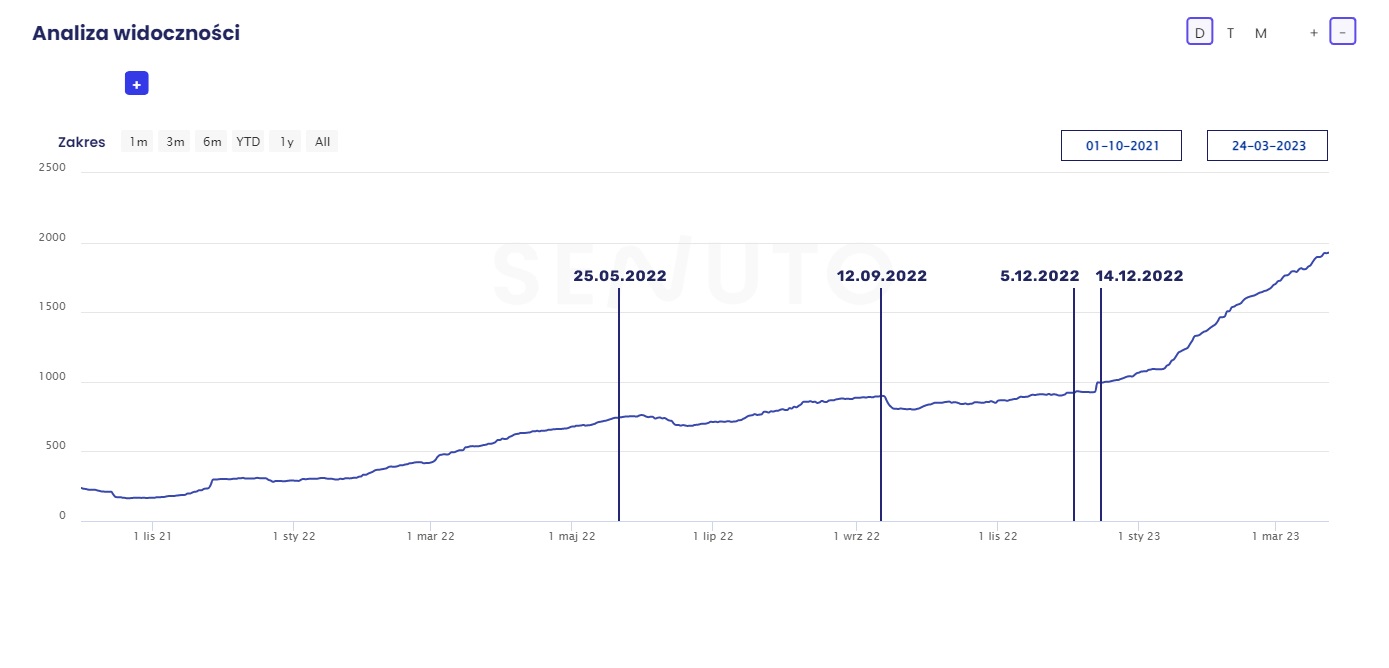Click the blue plus add button
Screen dimensions: 1389x668
point(136,84)
